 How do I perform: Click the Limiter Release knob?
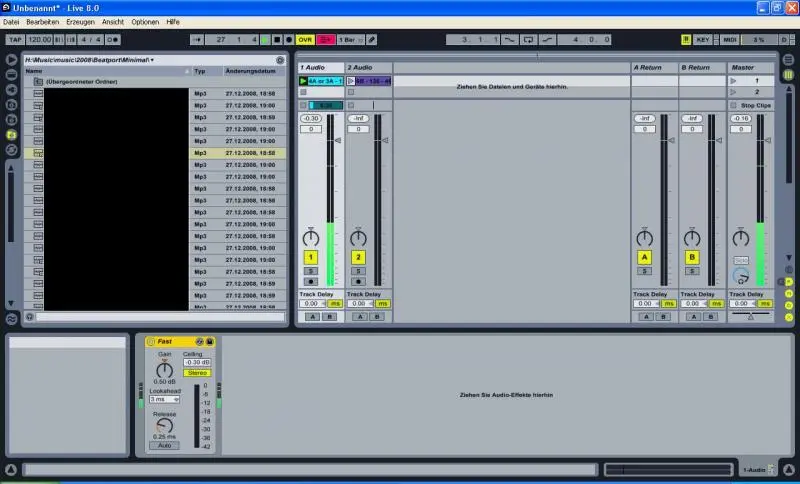(164, 426)
